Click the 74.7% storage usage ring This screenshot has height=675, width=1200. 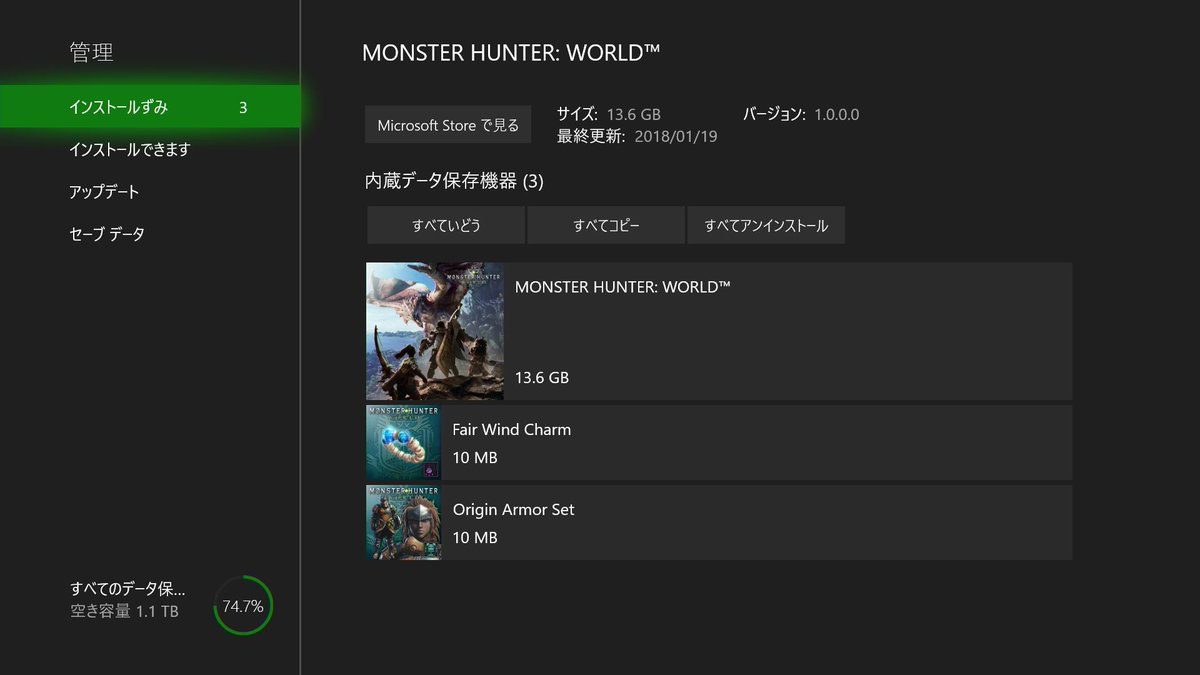click(243, 606)
